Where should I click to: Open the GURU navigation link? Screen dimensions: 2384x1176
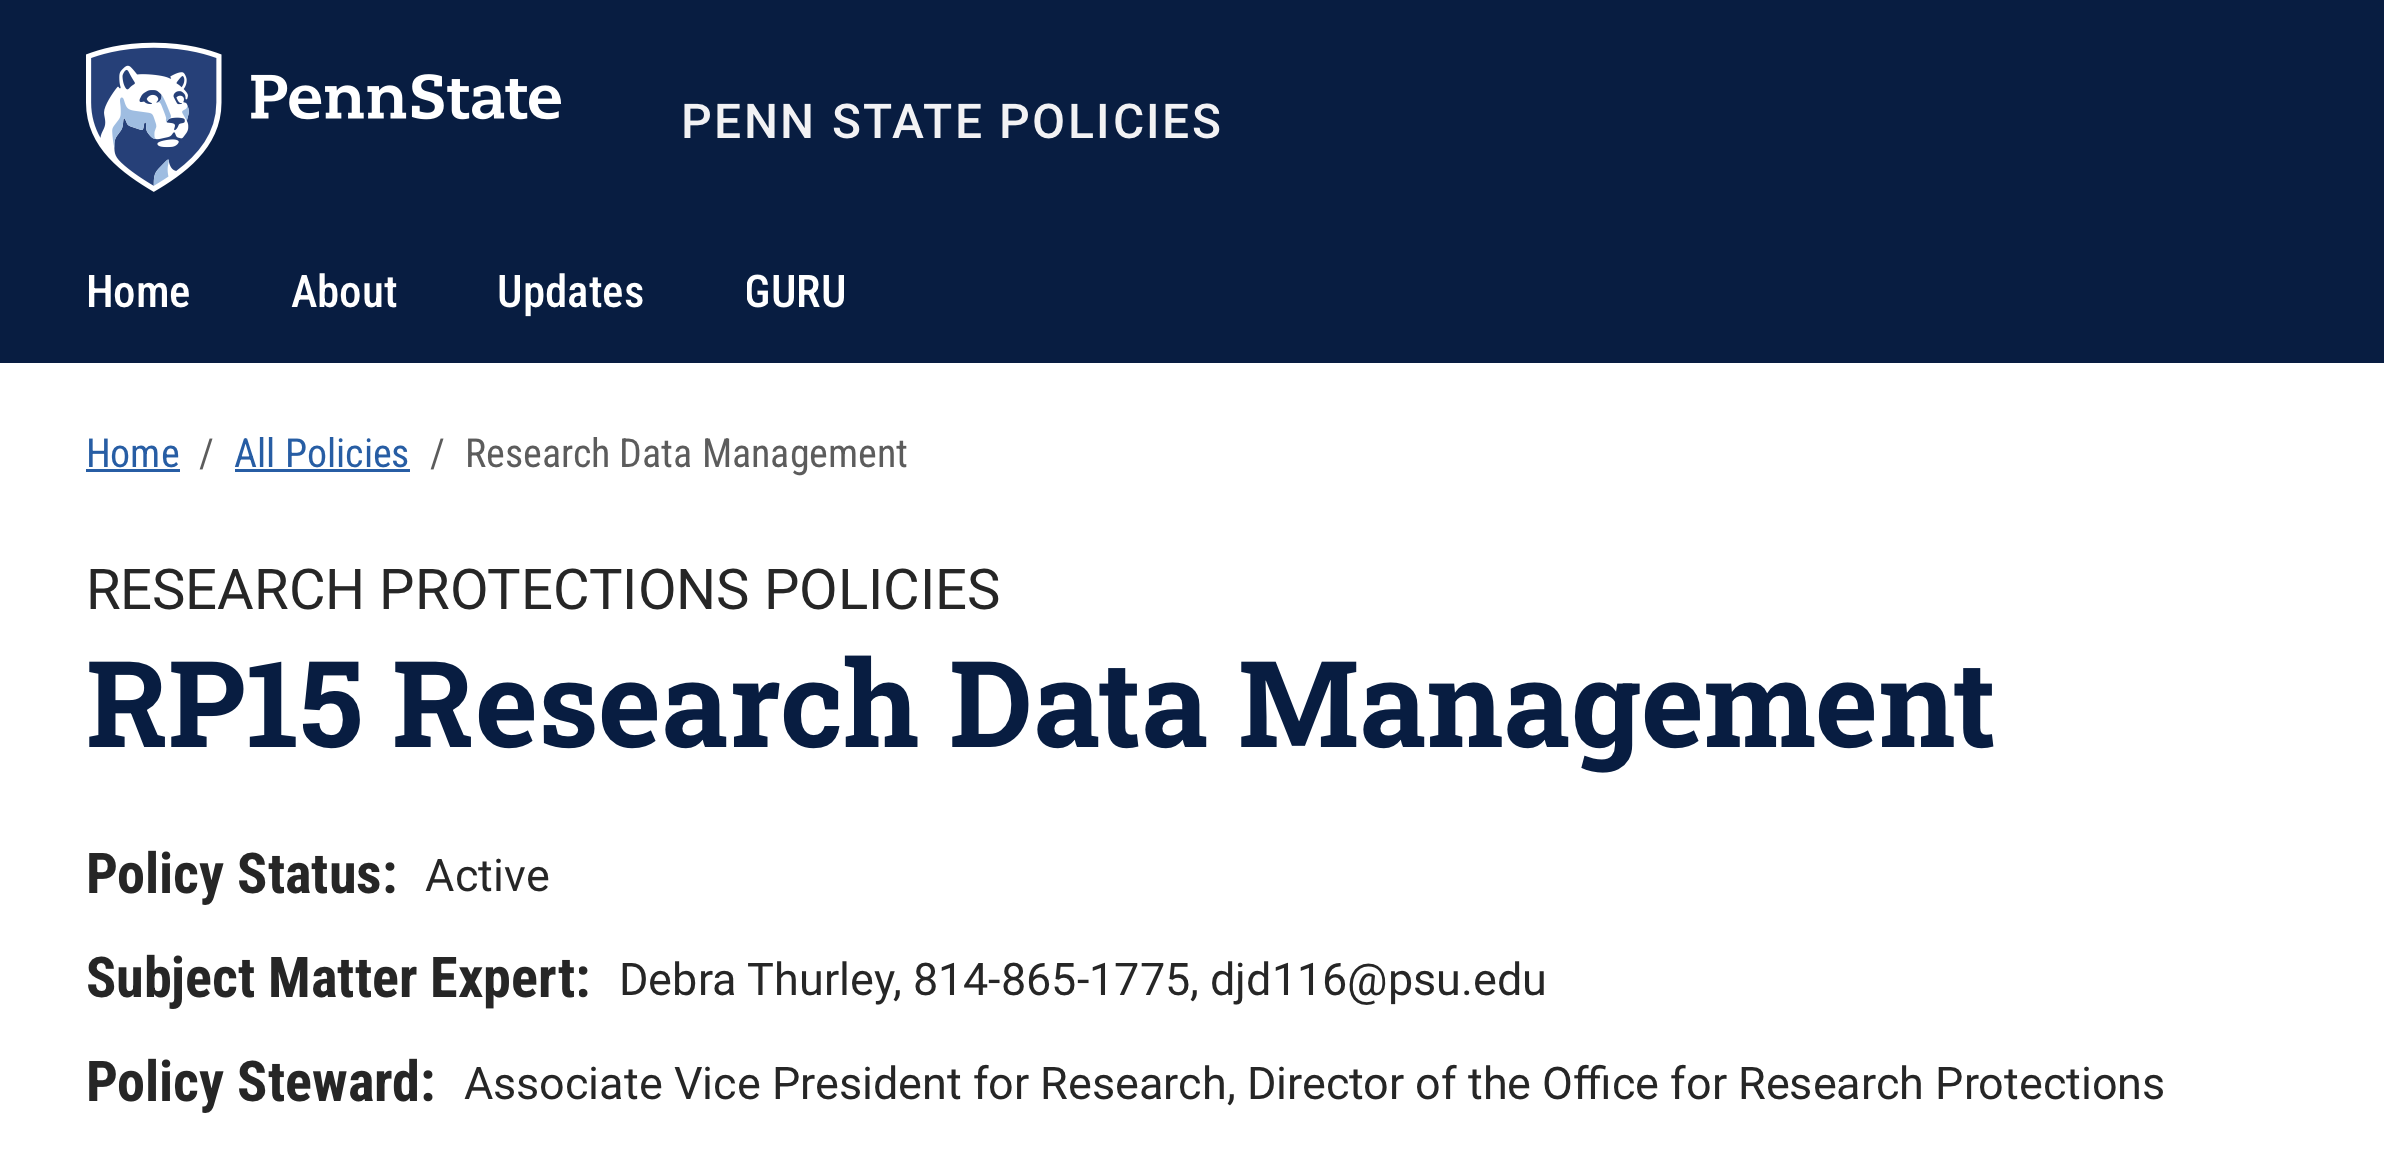(795, 292)
